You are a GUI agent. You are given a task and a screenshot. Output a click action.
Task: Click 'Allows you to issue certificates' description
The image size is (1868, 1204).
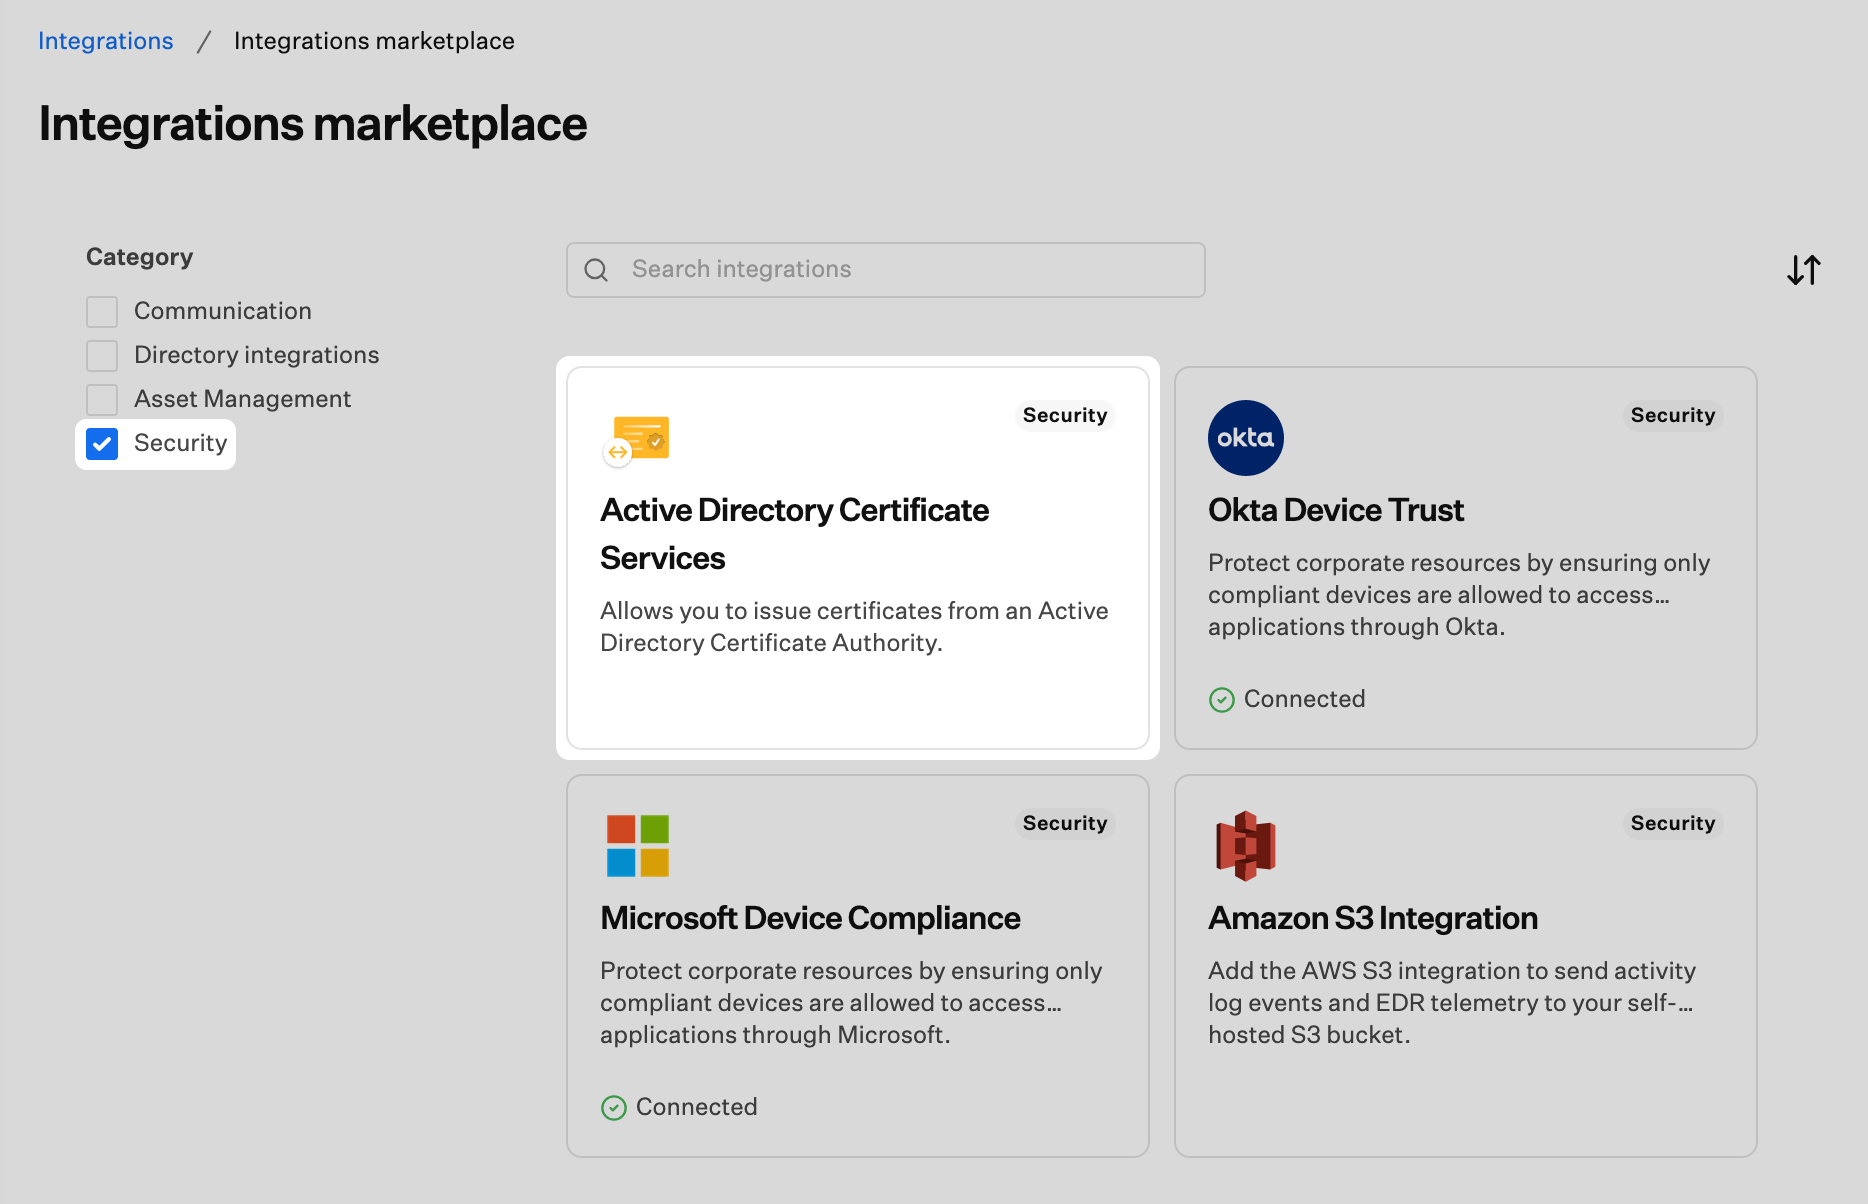(854, 627)
